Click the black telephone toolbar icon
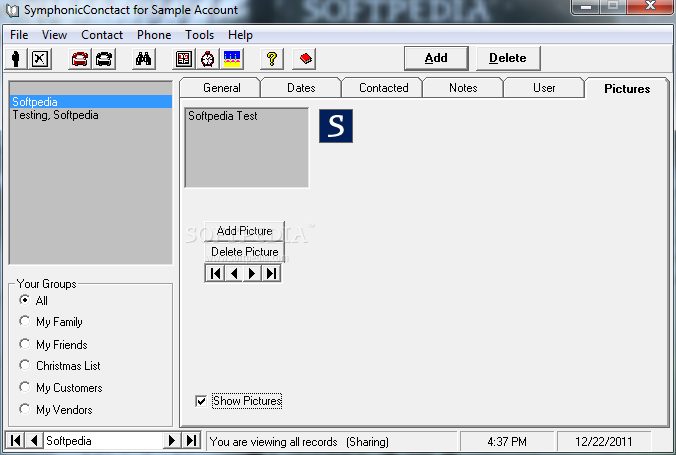This screenshot has width=676, height=455. pos(104,59)
